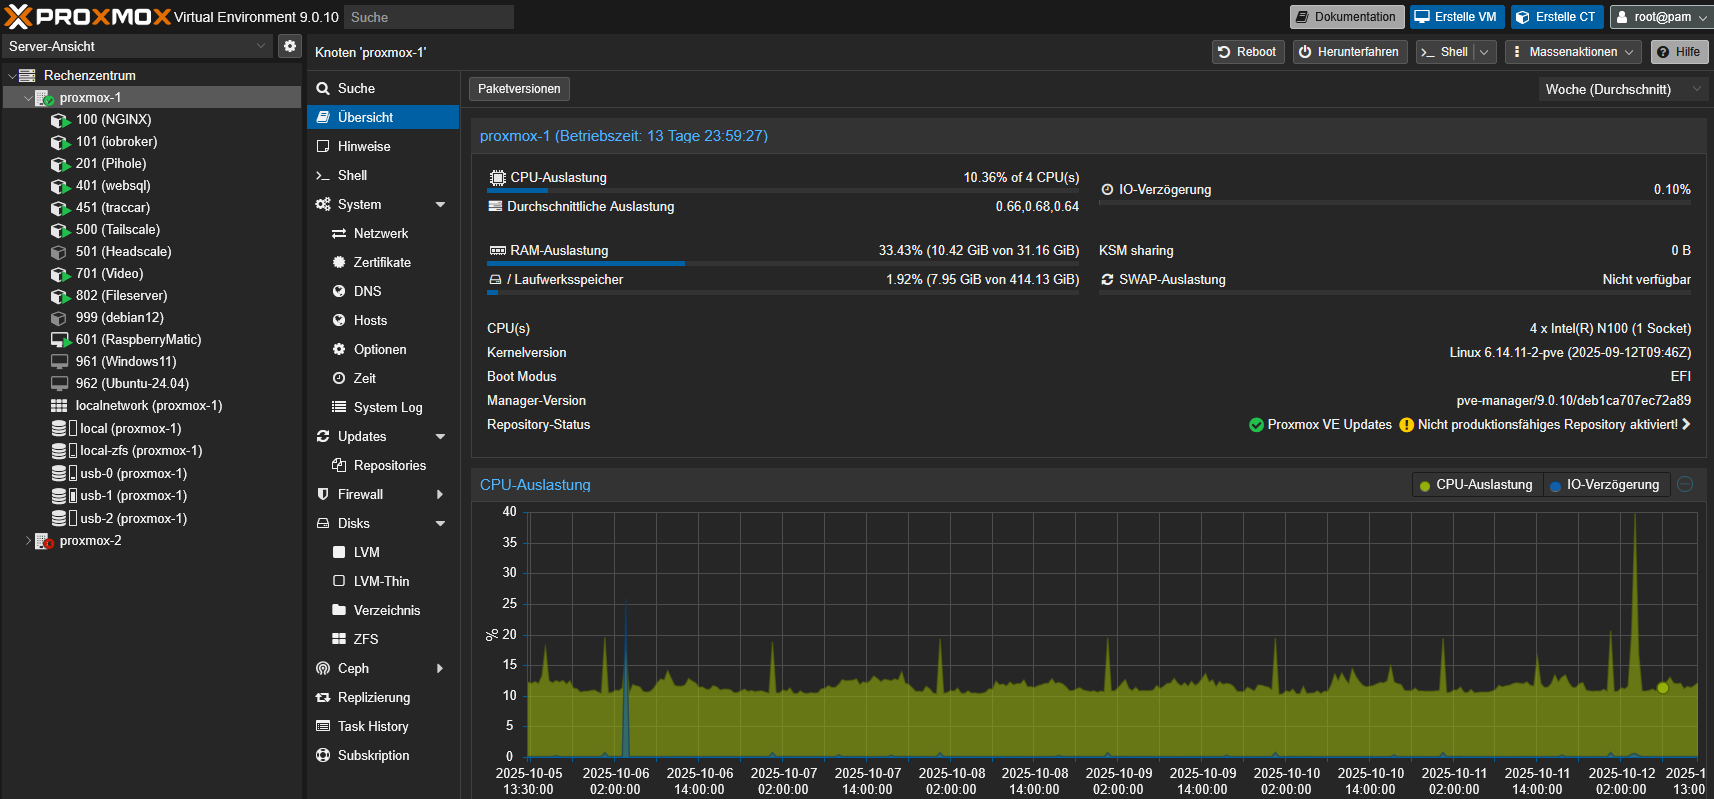Toggle CPU-Auslastung series in chart legend

(1476, 485)
